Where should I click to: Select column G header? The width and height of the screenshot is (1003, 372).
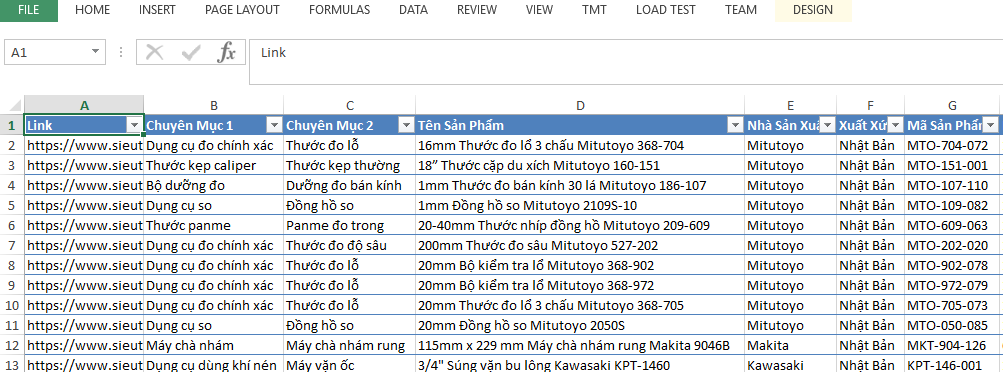click(952, 105)
